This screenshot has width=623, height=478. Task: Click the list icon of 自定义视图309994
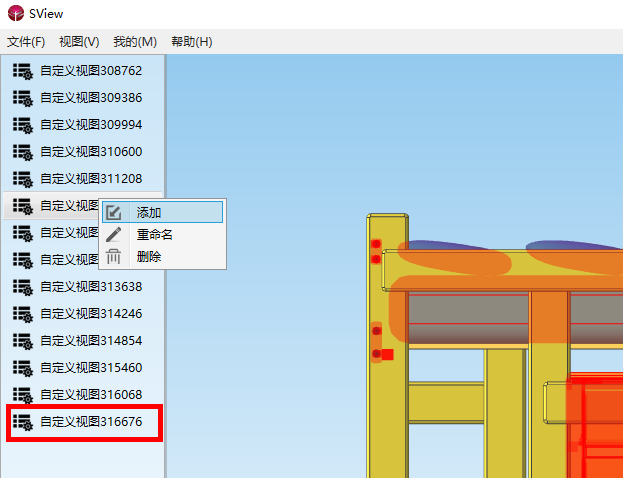(x=23, y=125)
